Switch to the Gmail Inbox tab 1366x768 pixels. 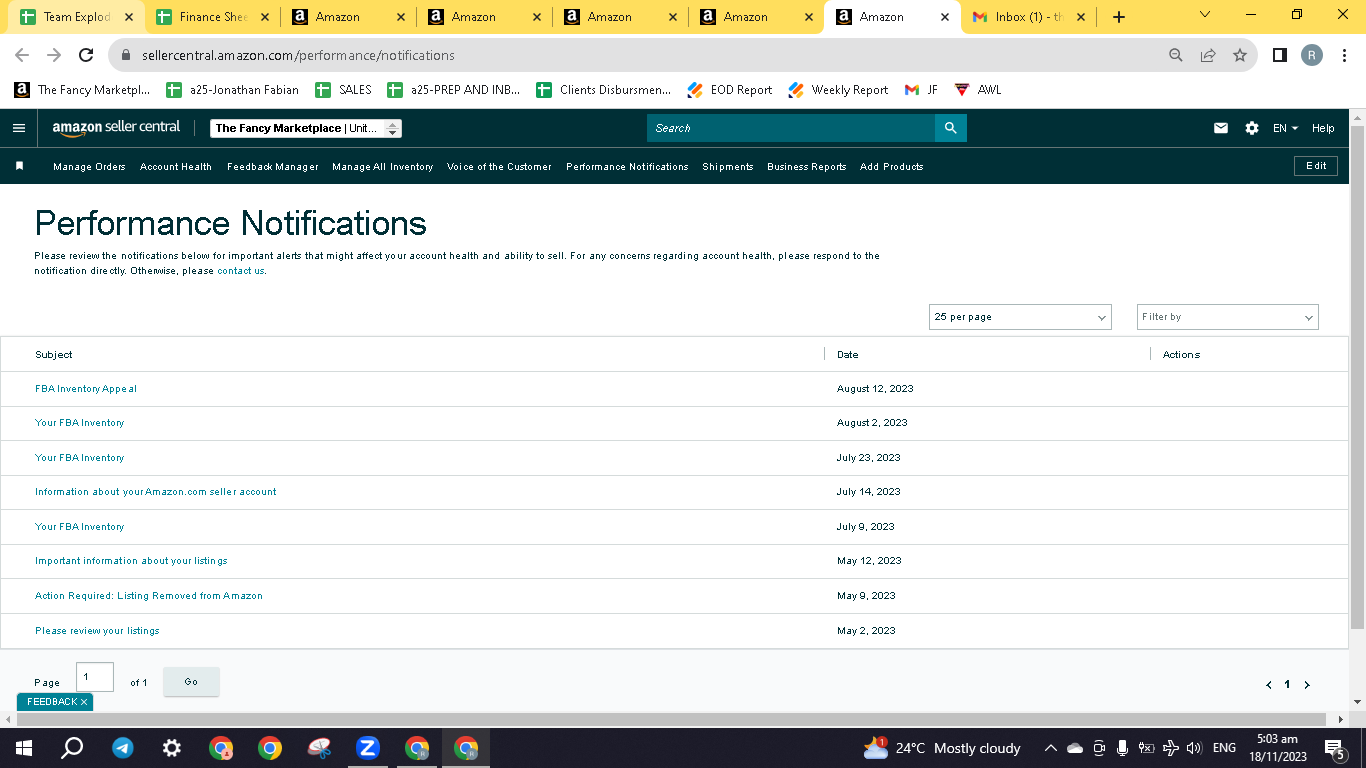click(x=1028, y=17)
